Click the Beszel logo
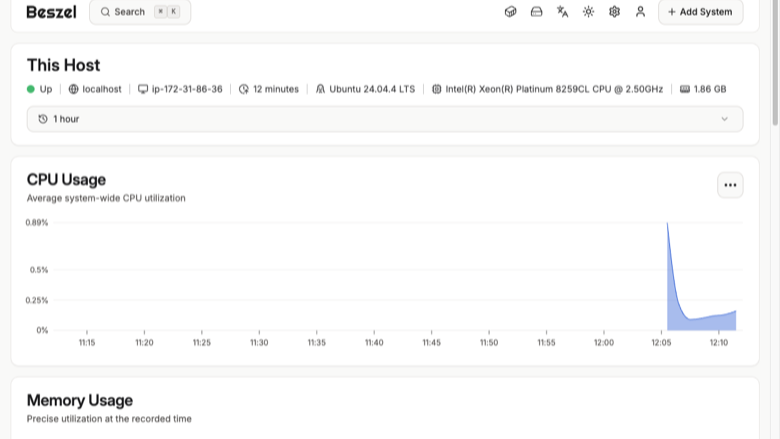The width and height of the screenshot is (780, 439). point(51,12)
